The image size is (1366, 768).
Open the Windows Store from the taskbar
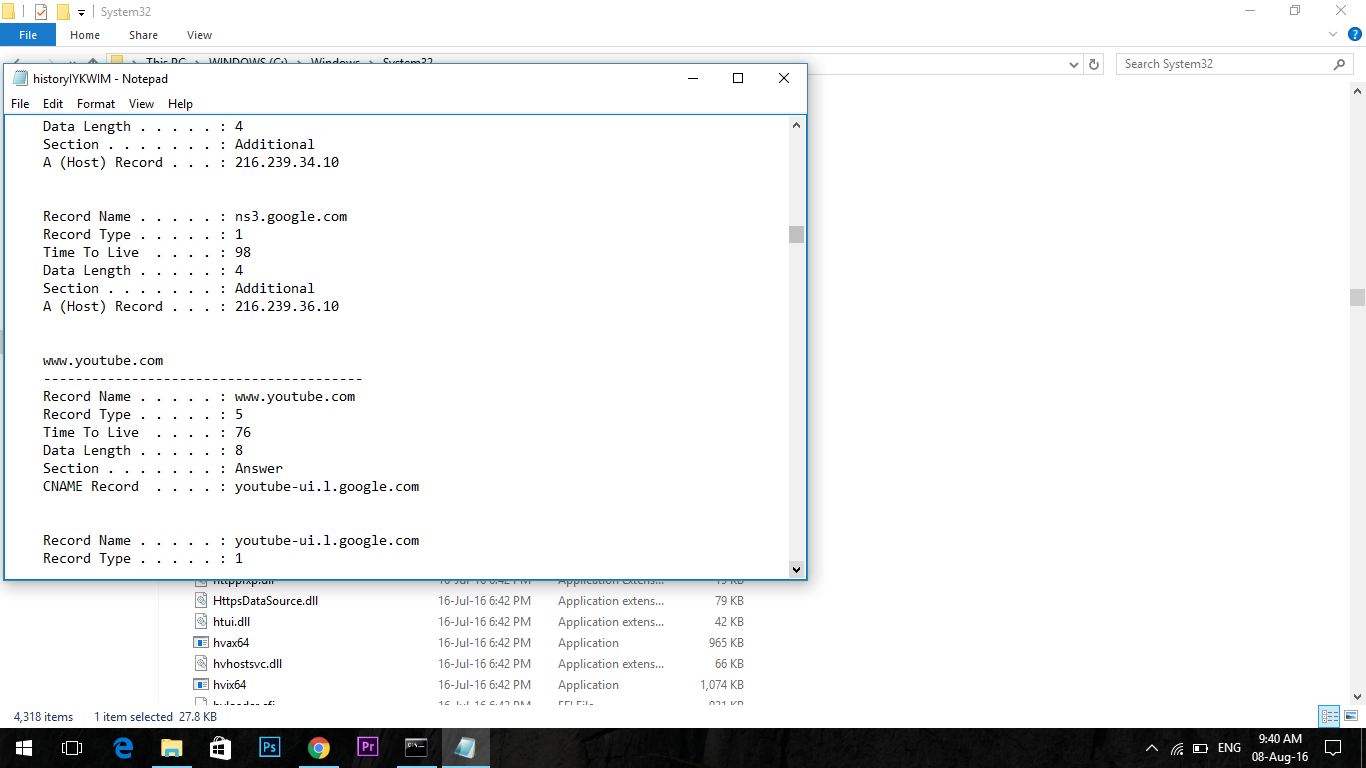[x=220, y=748]
